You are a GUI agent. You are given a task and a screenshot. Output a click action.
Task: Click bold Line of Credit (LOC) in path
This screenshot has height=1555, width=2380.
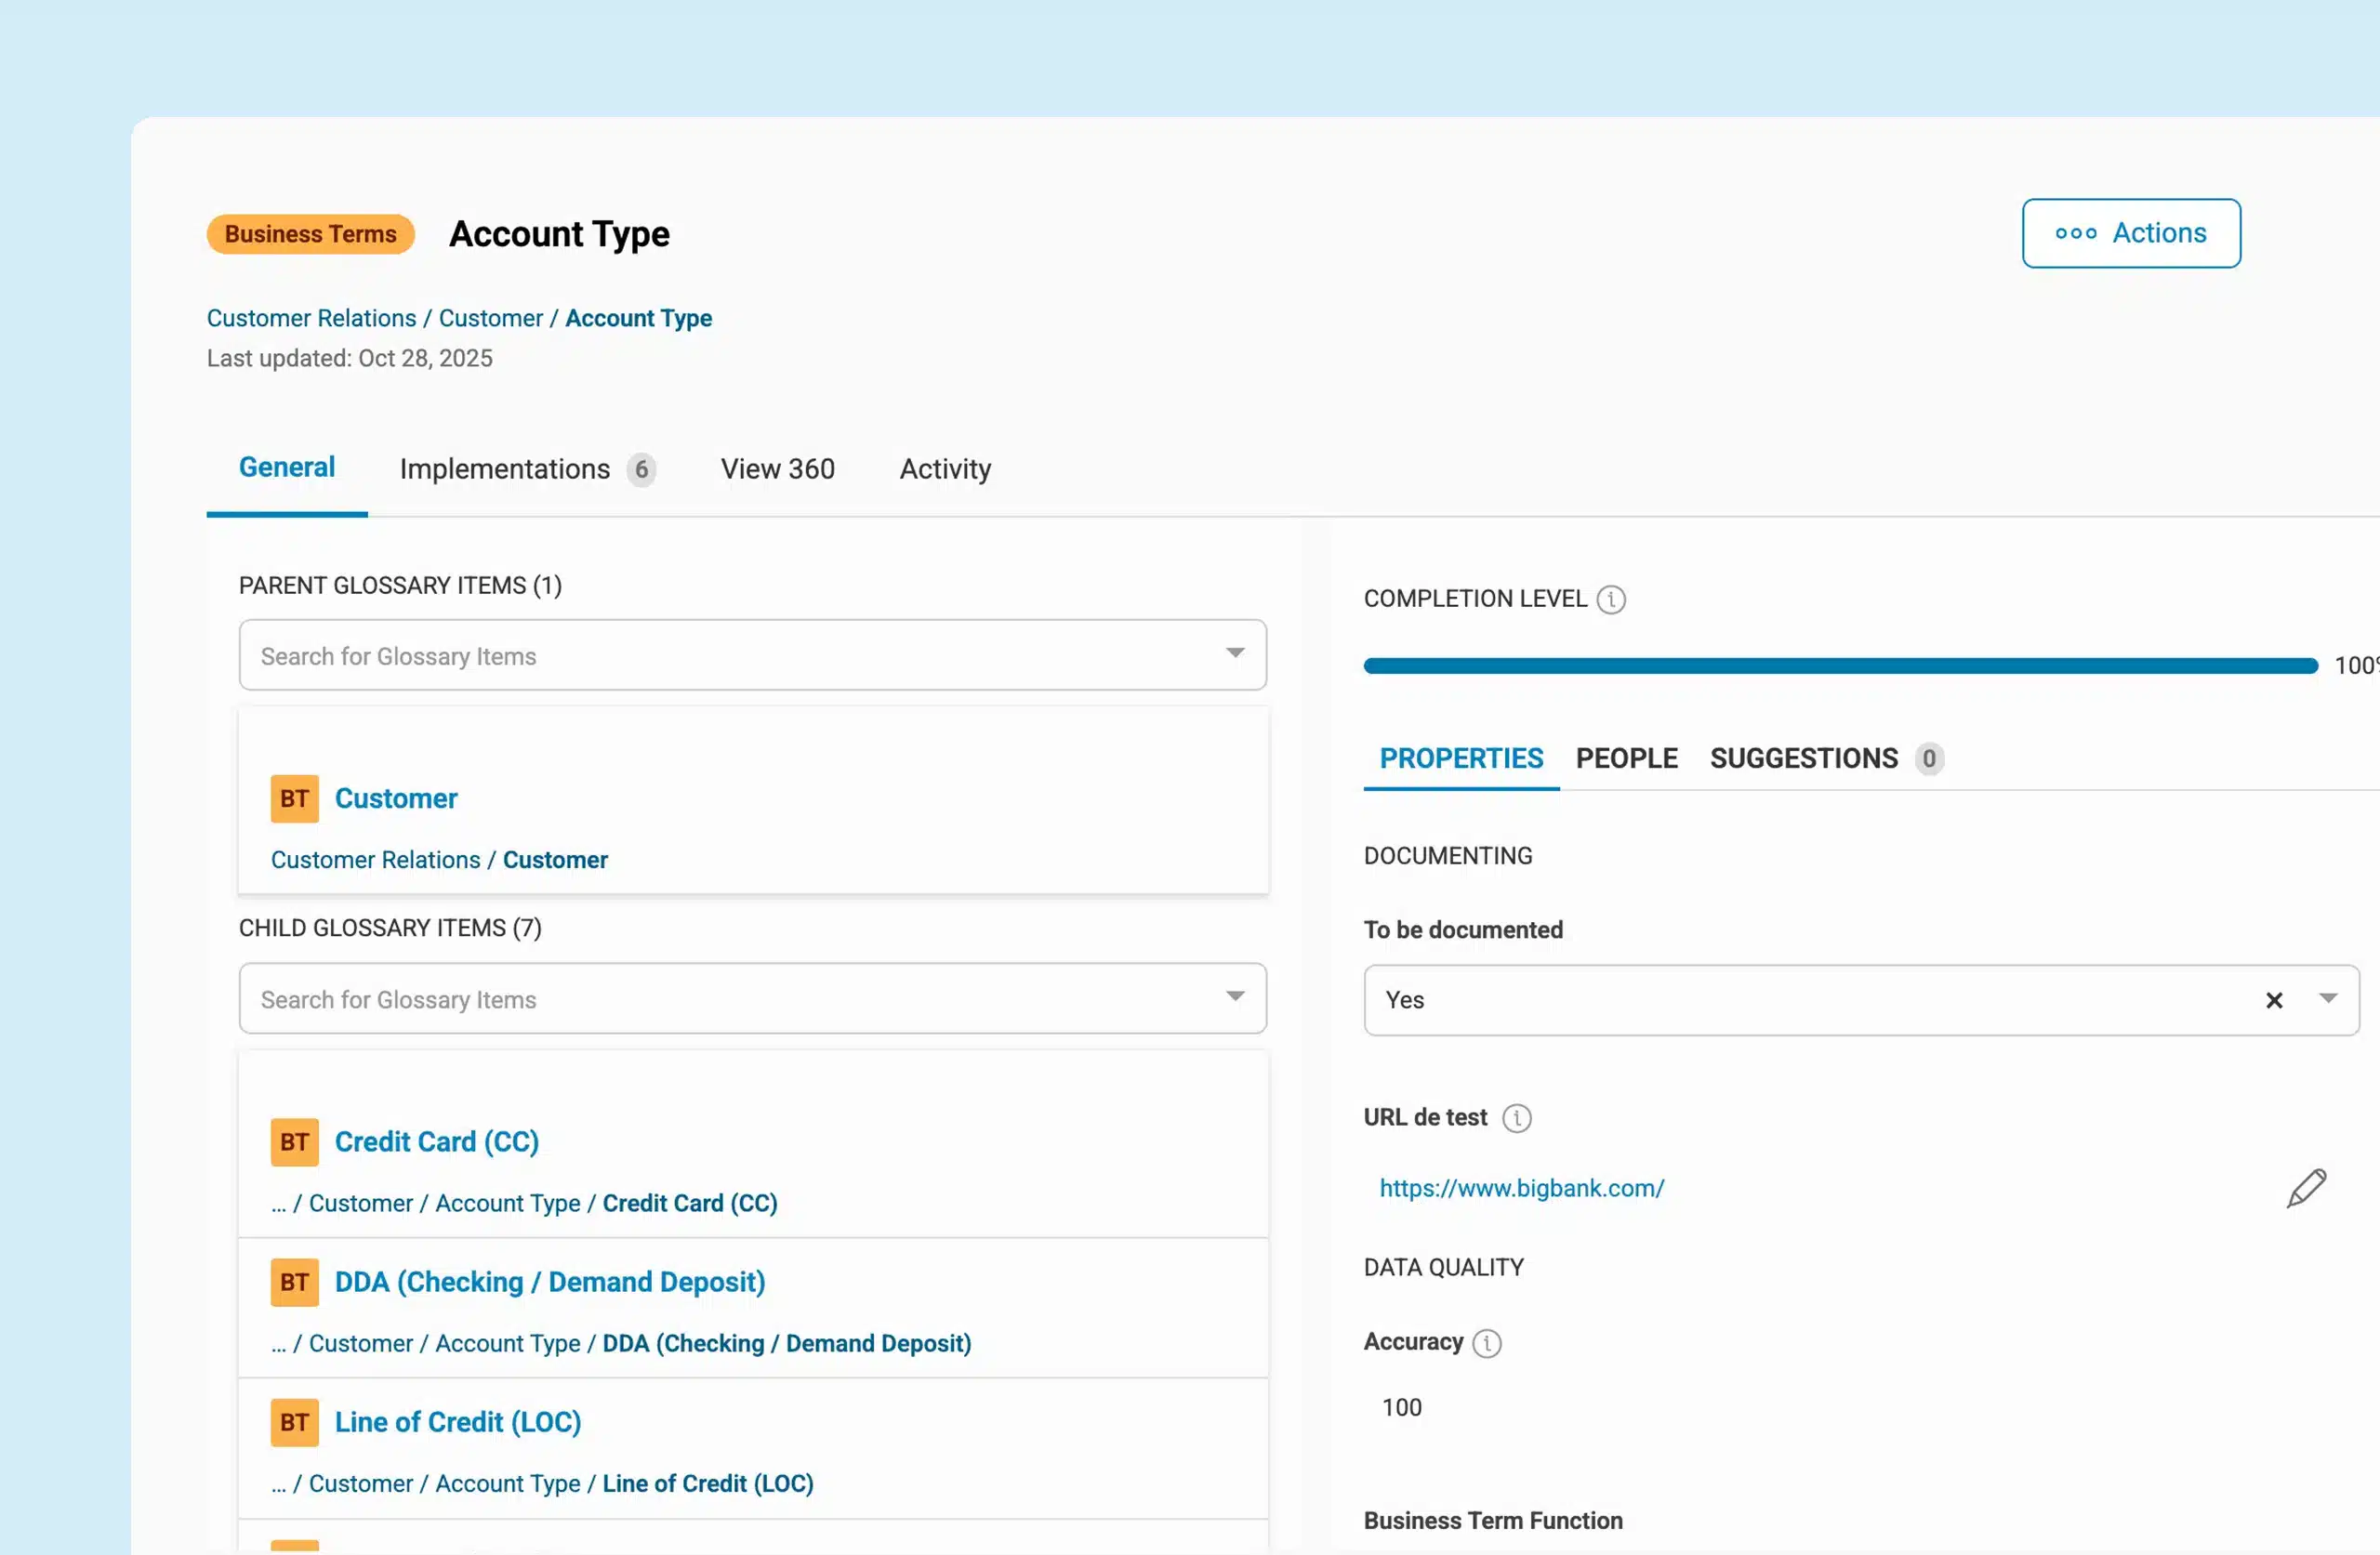click(x=707, y=1483)
